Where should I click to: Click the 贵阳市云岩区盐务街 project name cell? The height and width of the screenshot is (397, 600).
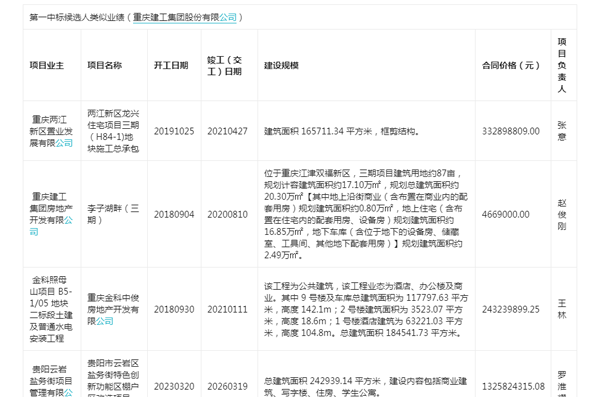113,377
